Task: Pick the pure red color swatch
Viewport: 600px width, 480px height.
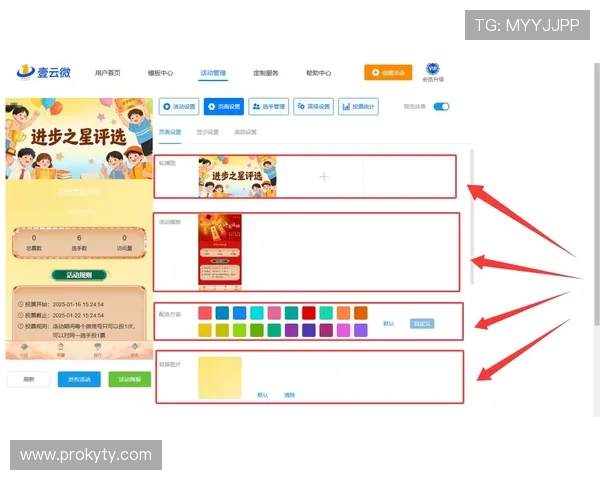Action: click(x=309, y=313)
